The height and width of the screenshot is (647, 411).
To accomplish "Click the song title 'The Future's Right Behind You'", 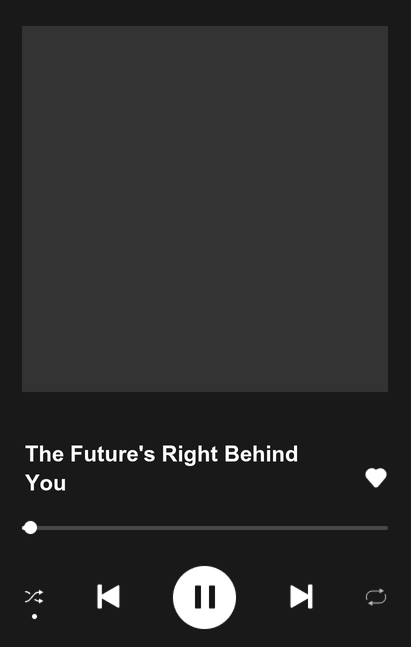I will click(161, 468).
